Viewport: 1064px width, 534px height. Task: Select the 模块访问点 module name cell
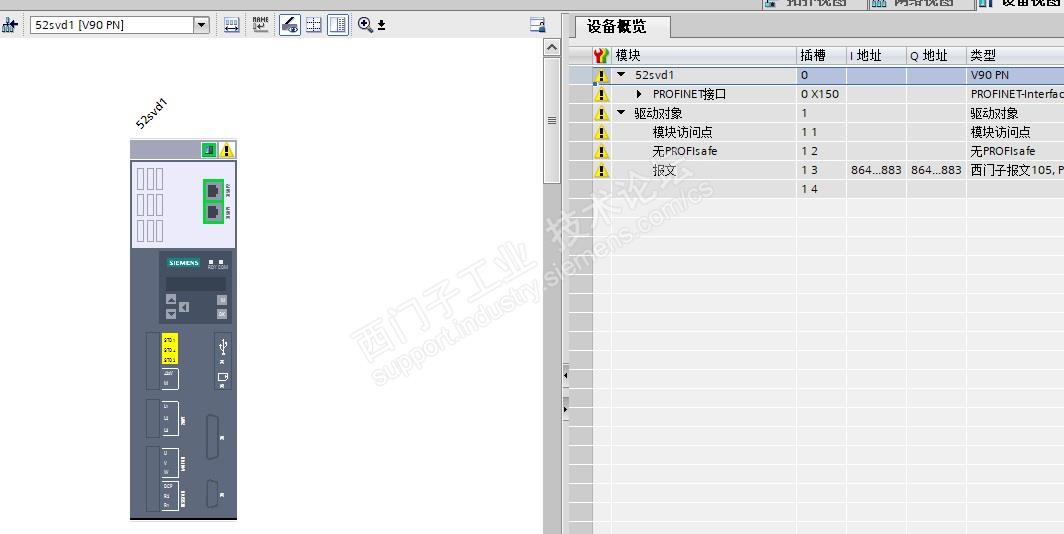tap(683, 132)
